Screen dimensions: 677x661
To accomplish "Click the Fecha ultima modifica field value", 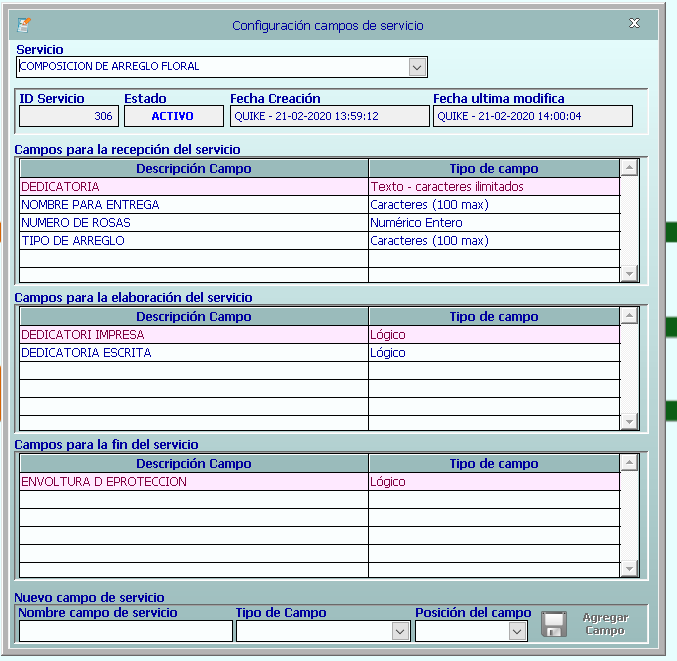I will [x=533, y=116].
